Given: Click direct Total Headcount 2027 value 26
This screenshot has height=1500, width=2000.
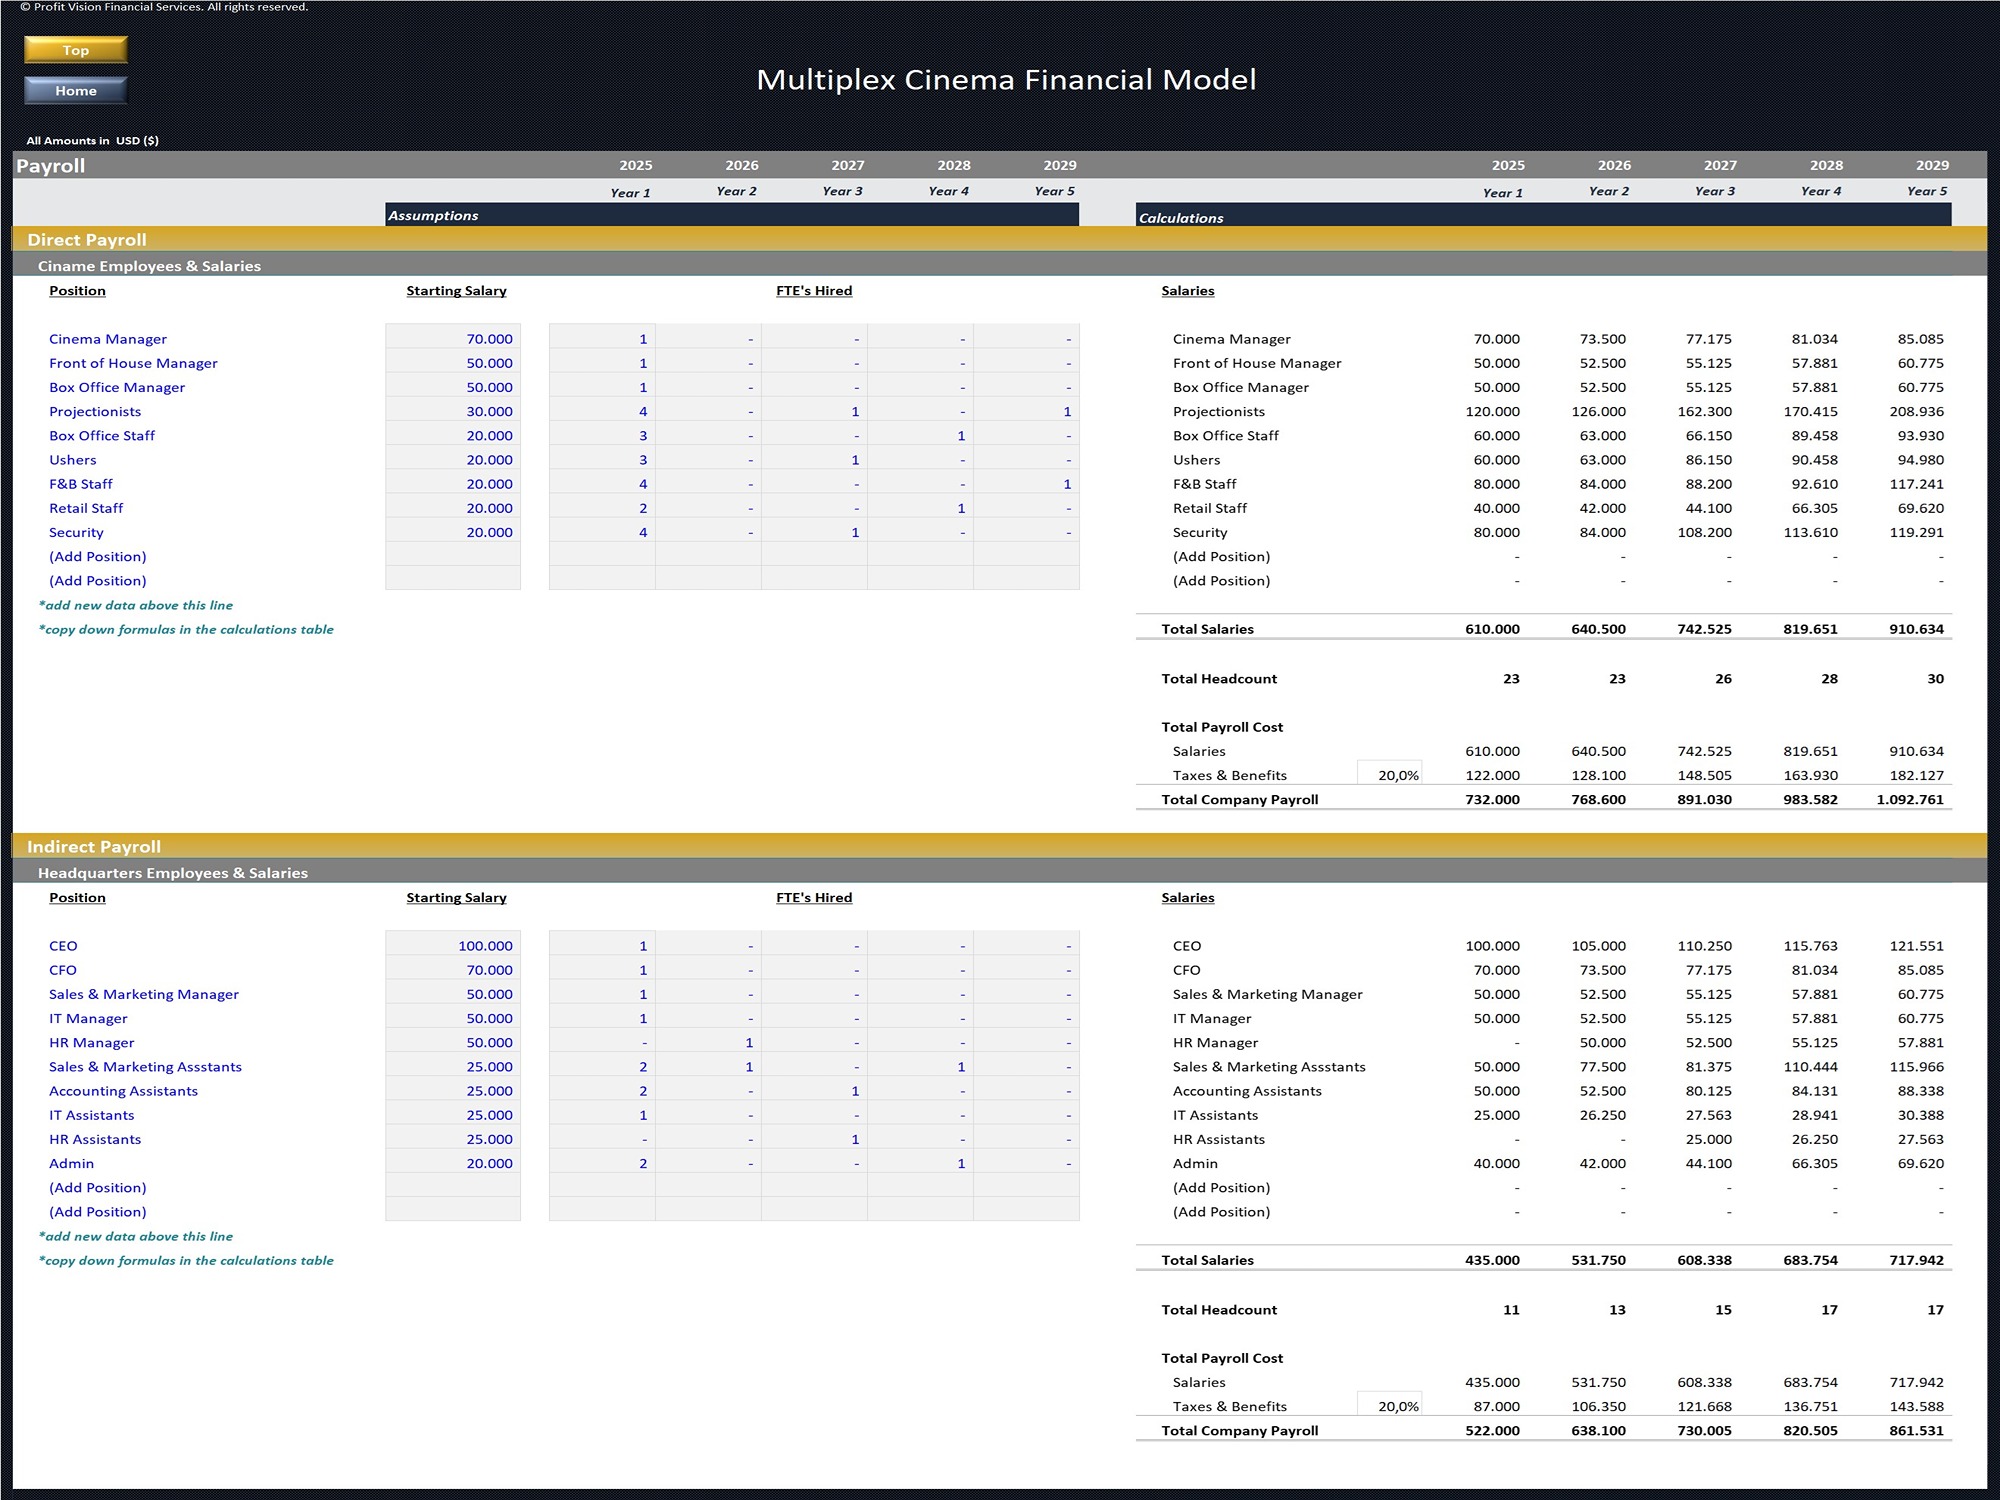Looking at the screenshot, I should (1723, 679).
